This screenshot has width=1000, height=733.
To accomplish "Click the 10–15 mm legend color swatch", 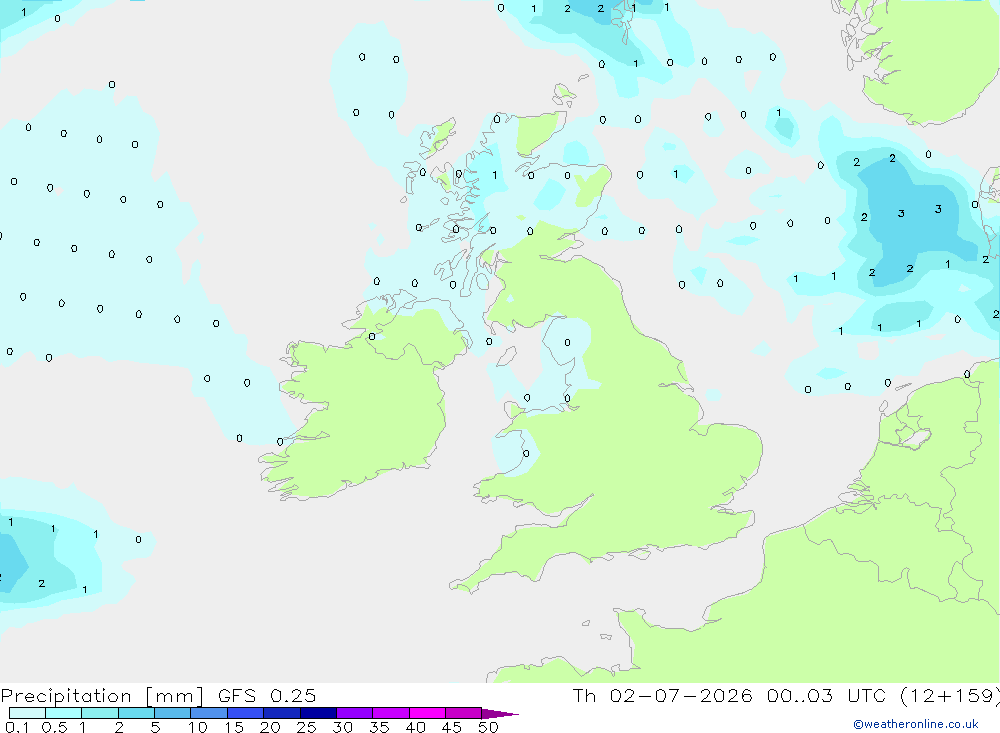I will (209, 713).
